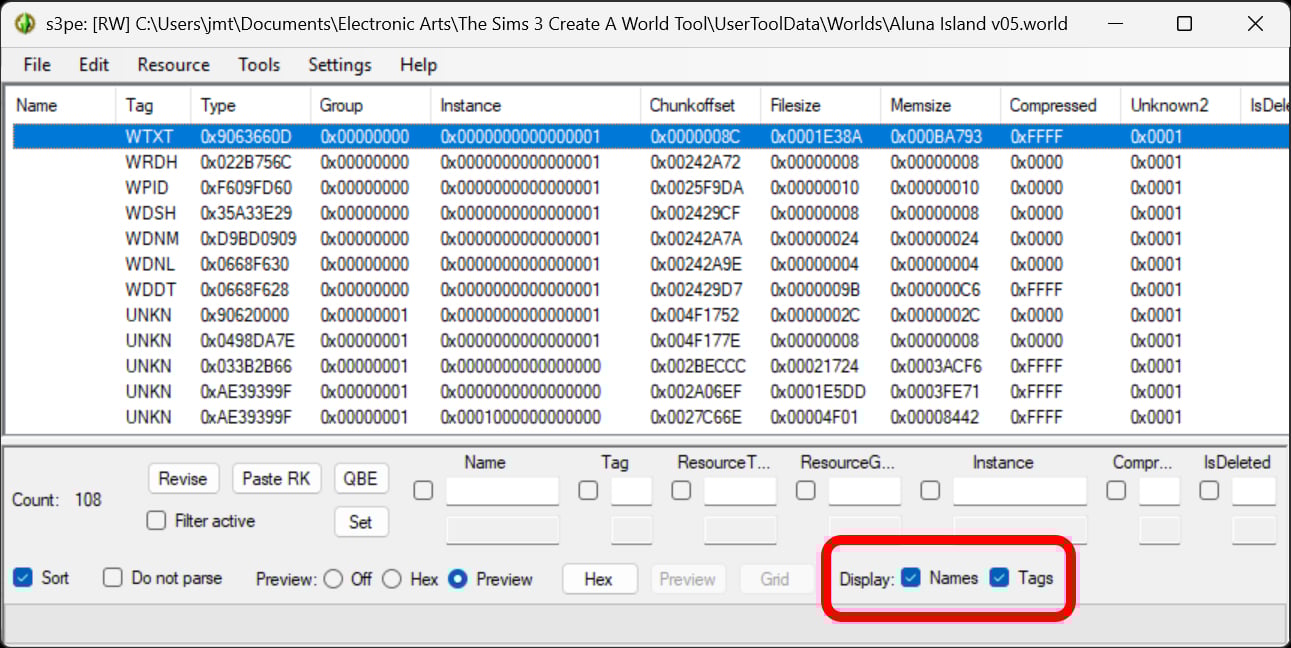The width and height of the screenshot is (1291, 648).
Task: Click the Set filter button
Action: 361,521
